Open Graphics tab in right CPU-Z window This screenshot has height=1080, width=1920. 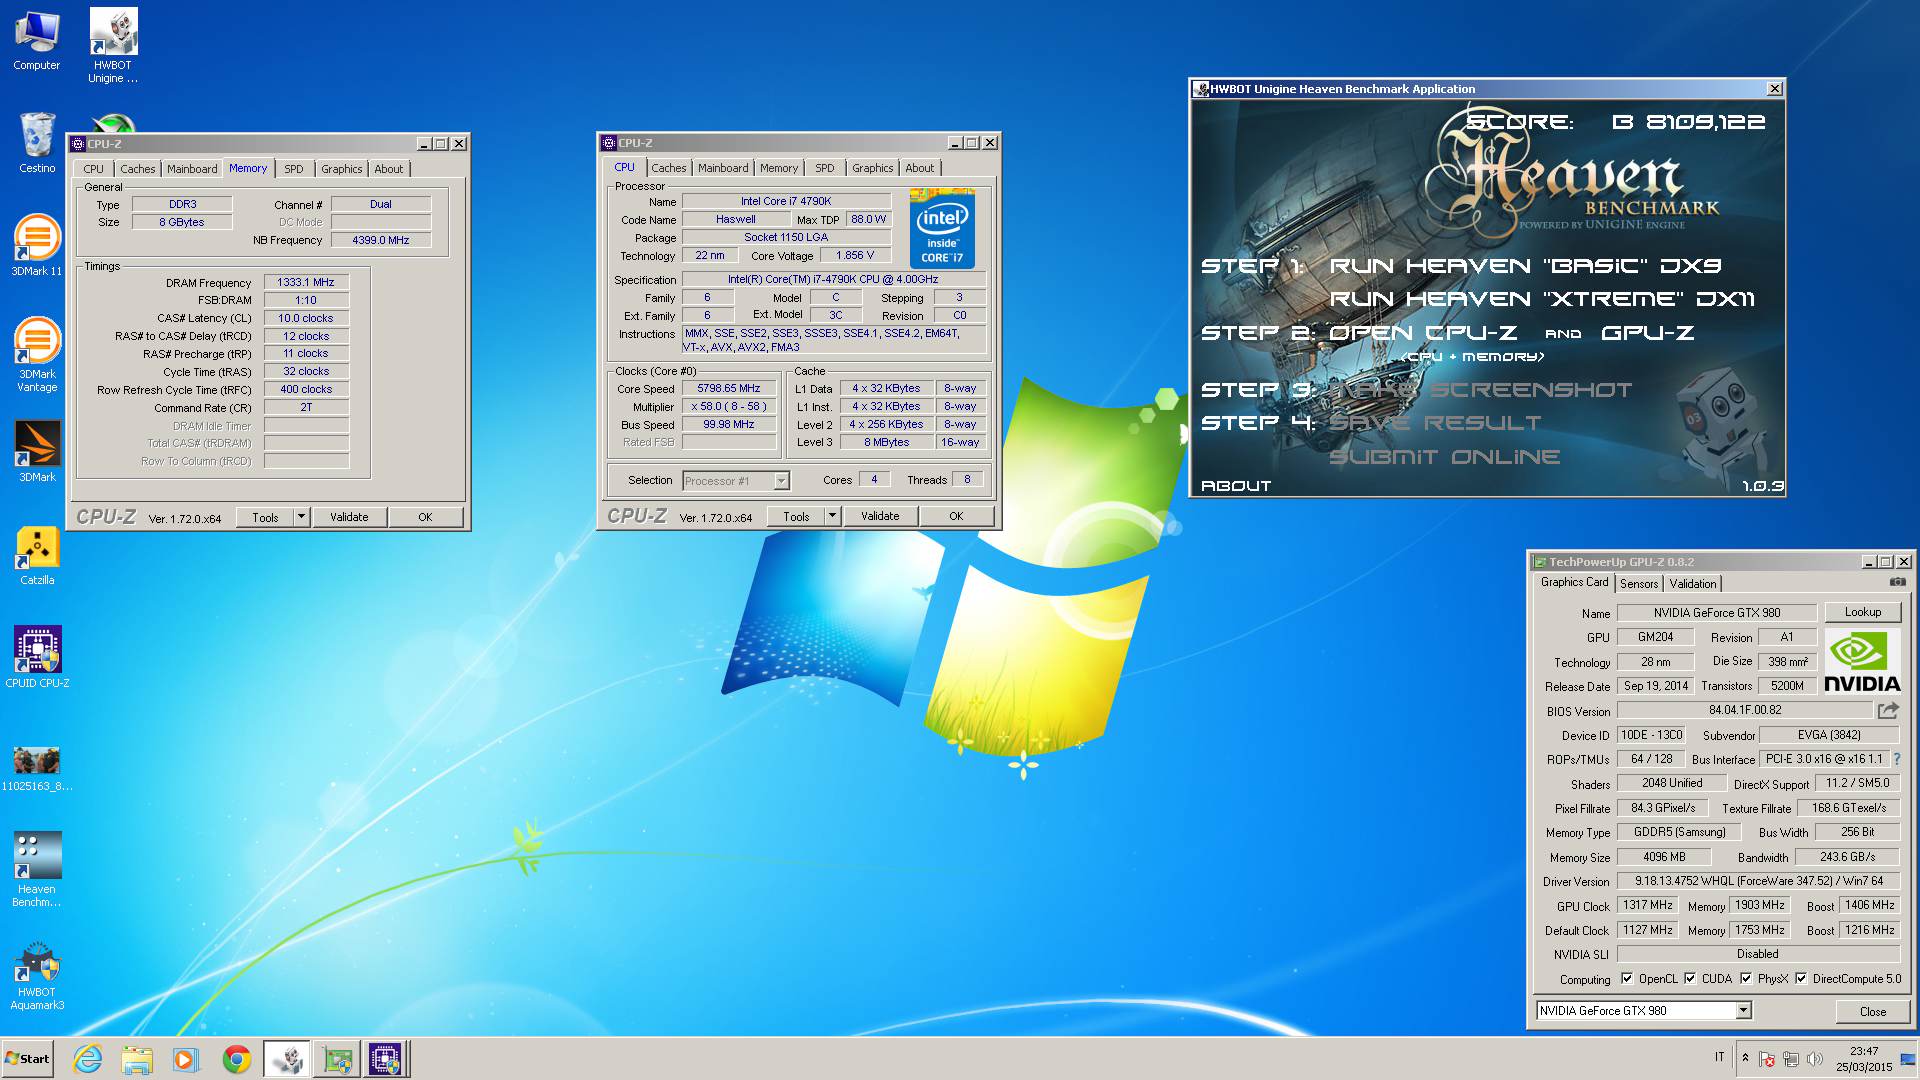click(873, 168)
